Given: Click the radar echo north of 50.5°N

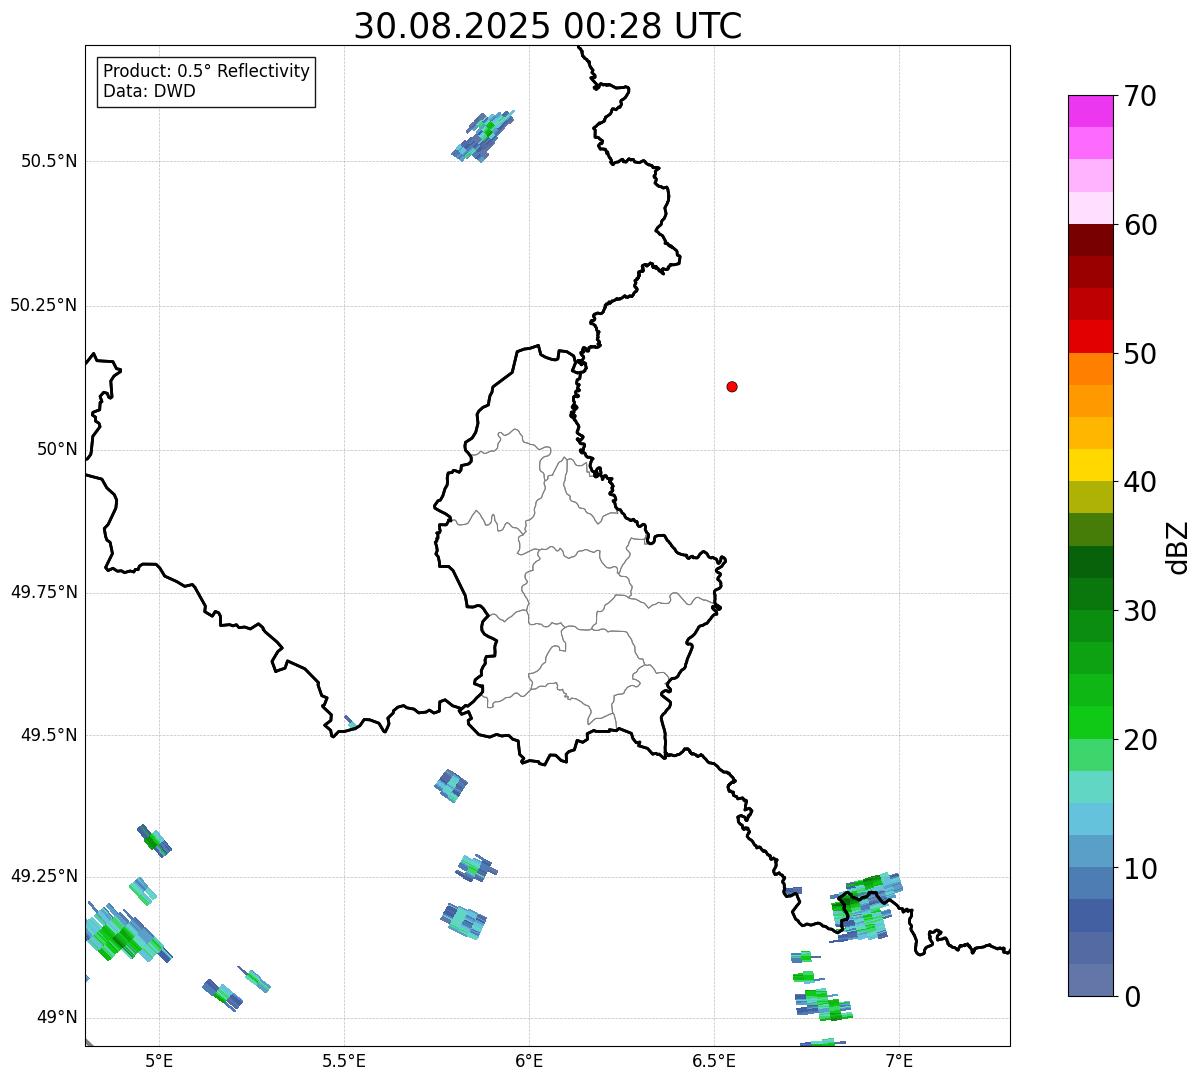Looking at the screenshot, I should click(x=484, y=136).
